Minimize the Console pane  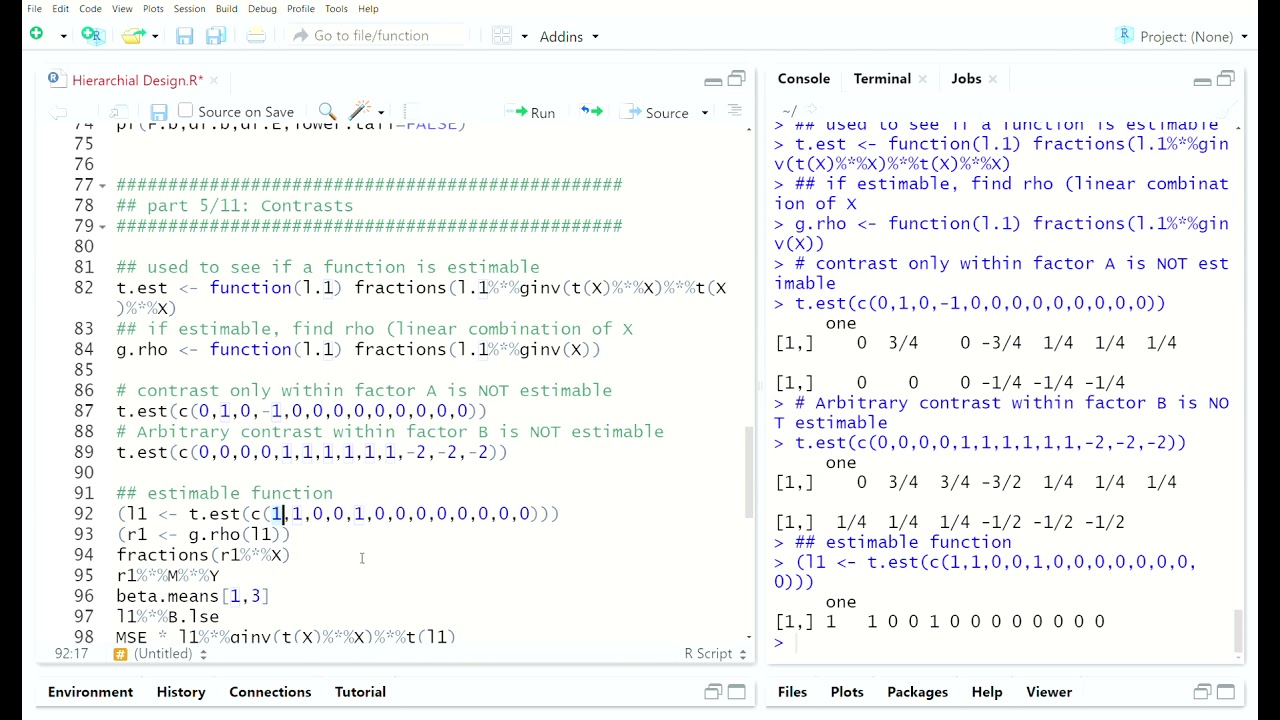coord(1203,81)
